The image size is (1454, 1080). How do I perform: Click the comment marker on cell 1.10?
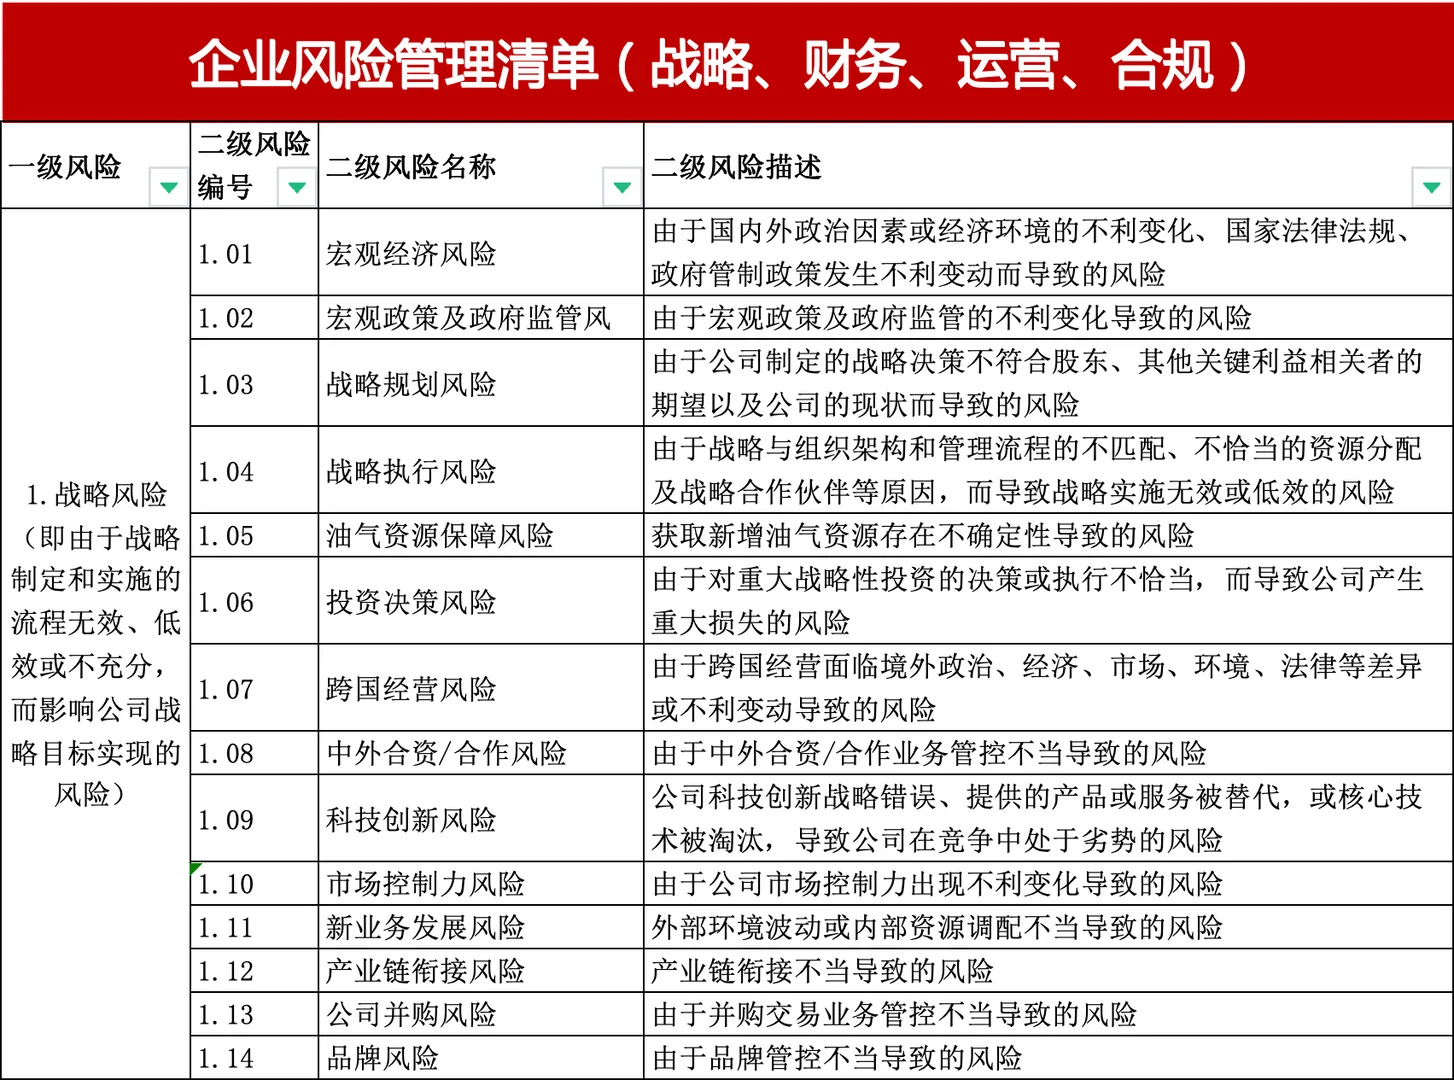(x=196, y=867)
